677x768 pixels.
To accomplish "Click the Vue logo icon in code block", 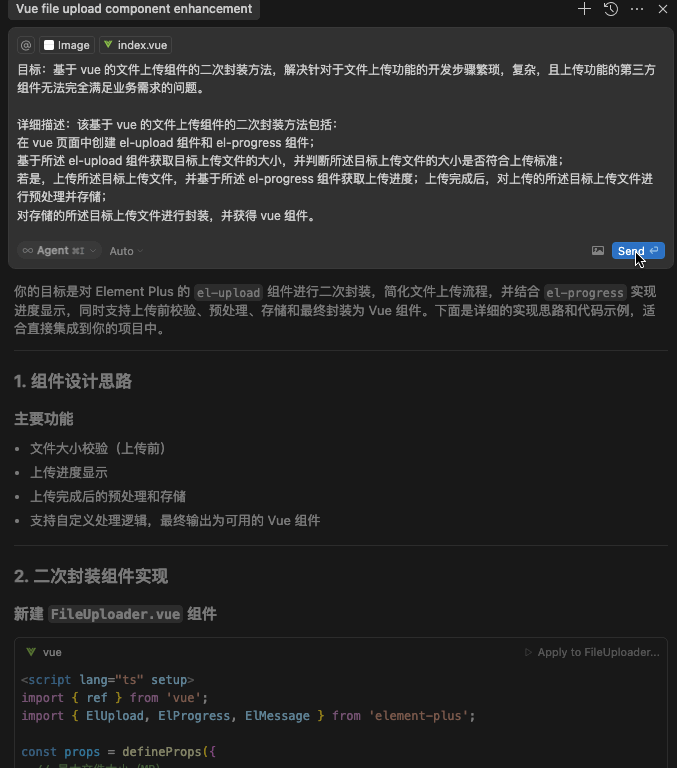I will [31, 652].
